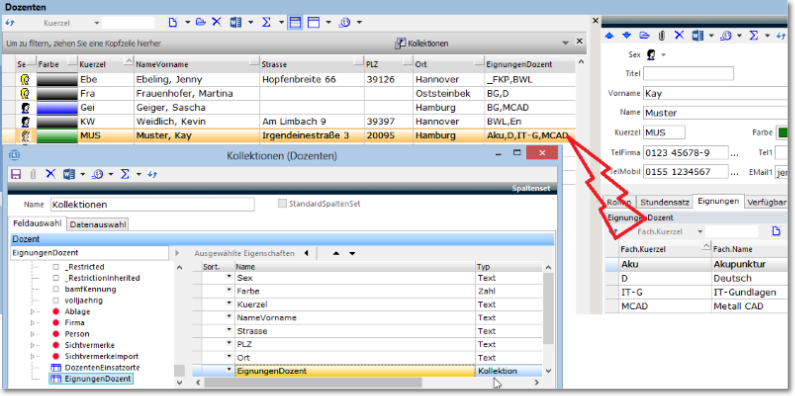Click refresh arrows icon in detail panel toolbar
This screenshot has height=396, width=795.
pyautogui.click(x=781, y=35)
